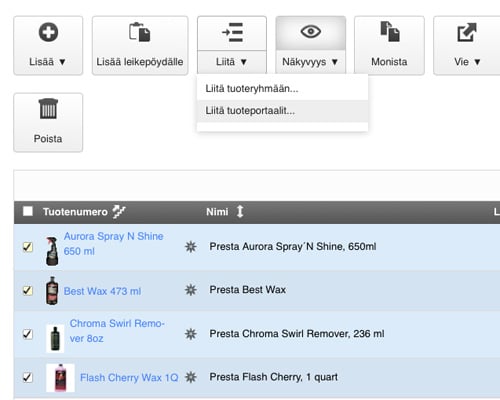Click name Presta Best Wax
Screen dimensions: 500x400
tap(248, 290)
